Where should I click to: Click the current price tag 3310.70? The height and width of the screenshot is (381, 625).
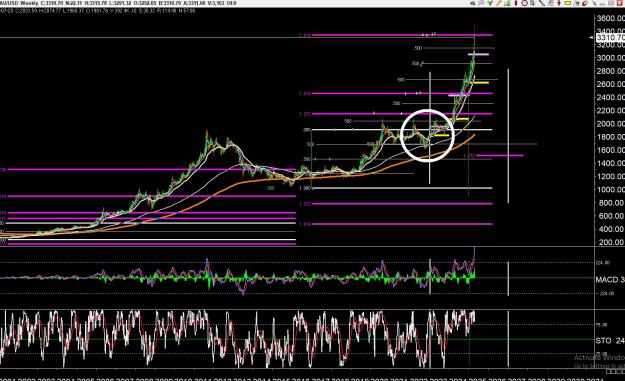point(610,37)
